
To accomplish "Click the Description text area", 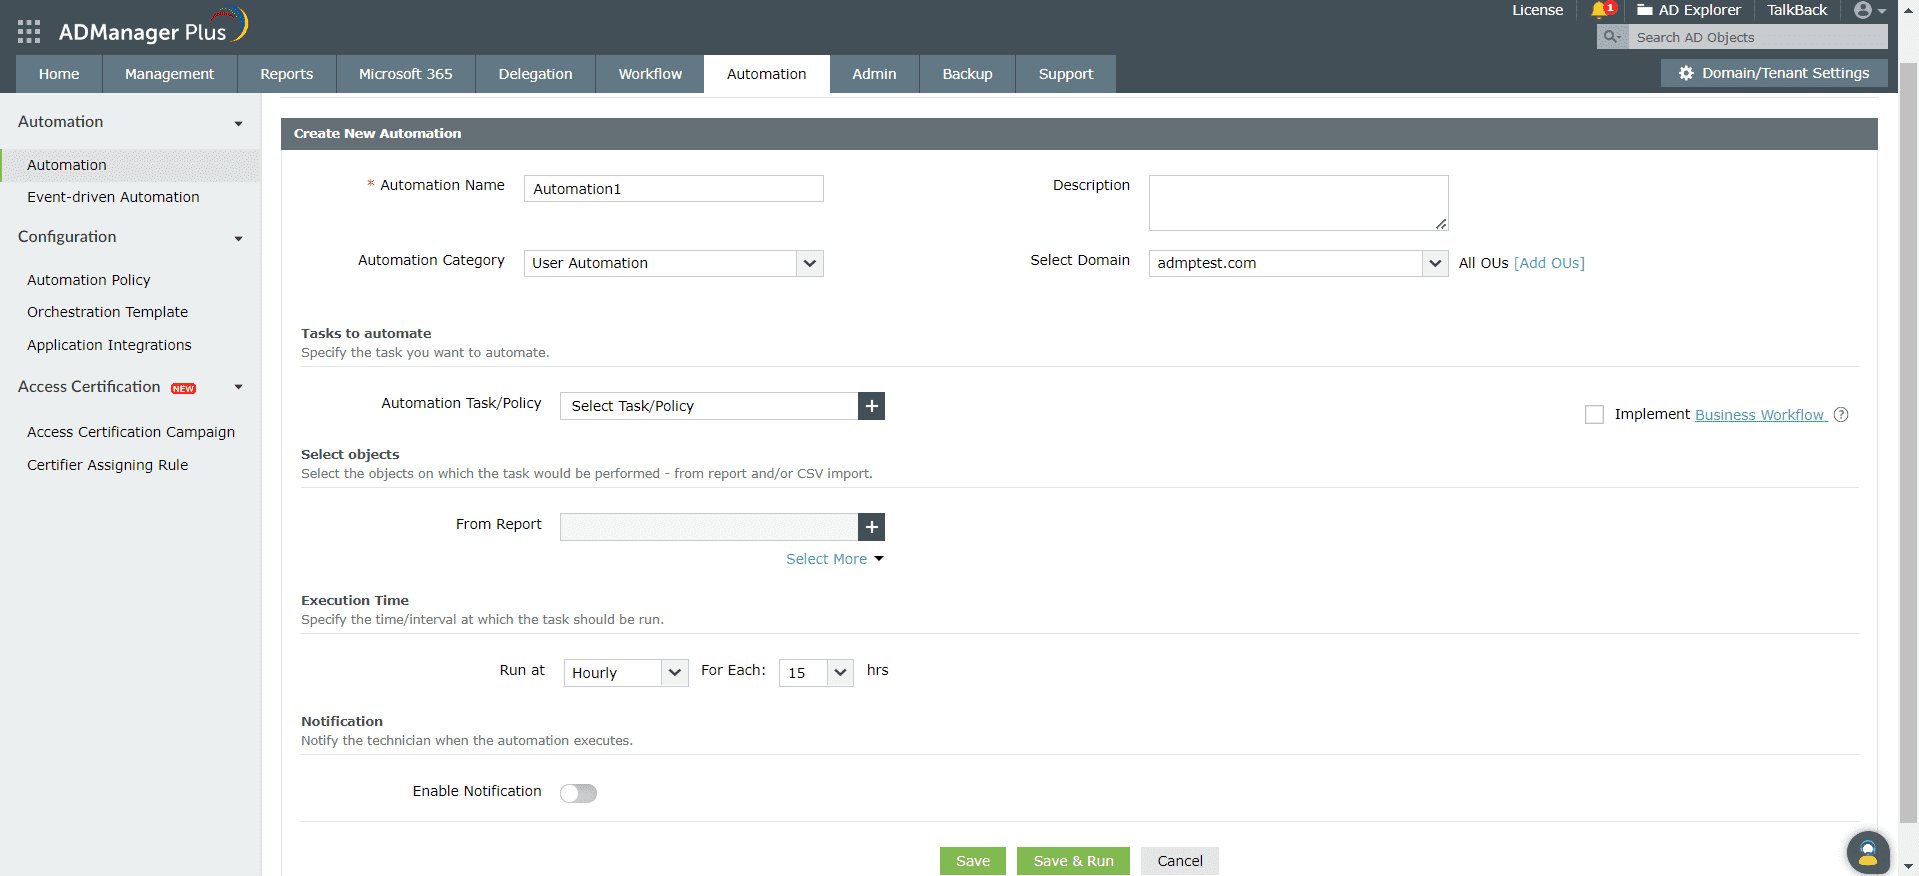I will (x=1298, y=203).
